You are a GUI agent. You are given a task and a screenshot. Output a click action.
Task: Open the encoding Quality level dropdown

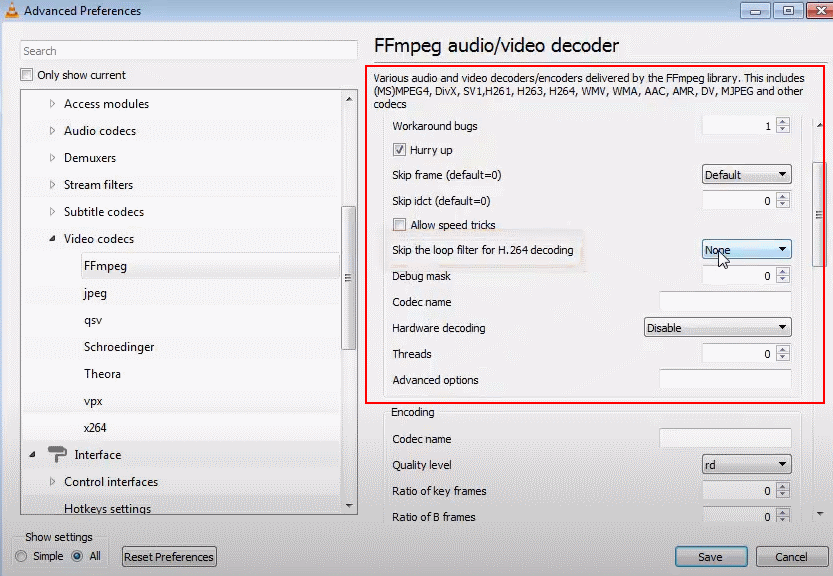coord(746,464)
